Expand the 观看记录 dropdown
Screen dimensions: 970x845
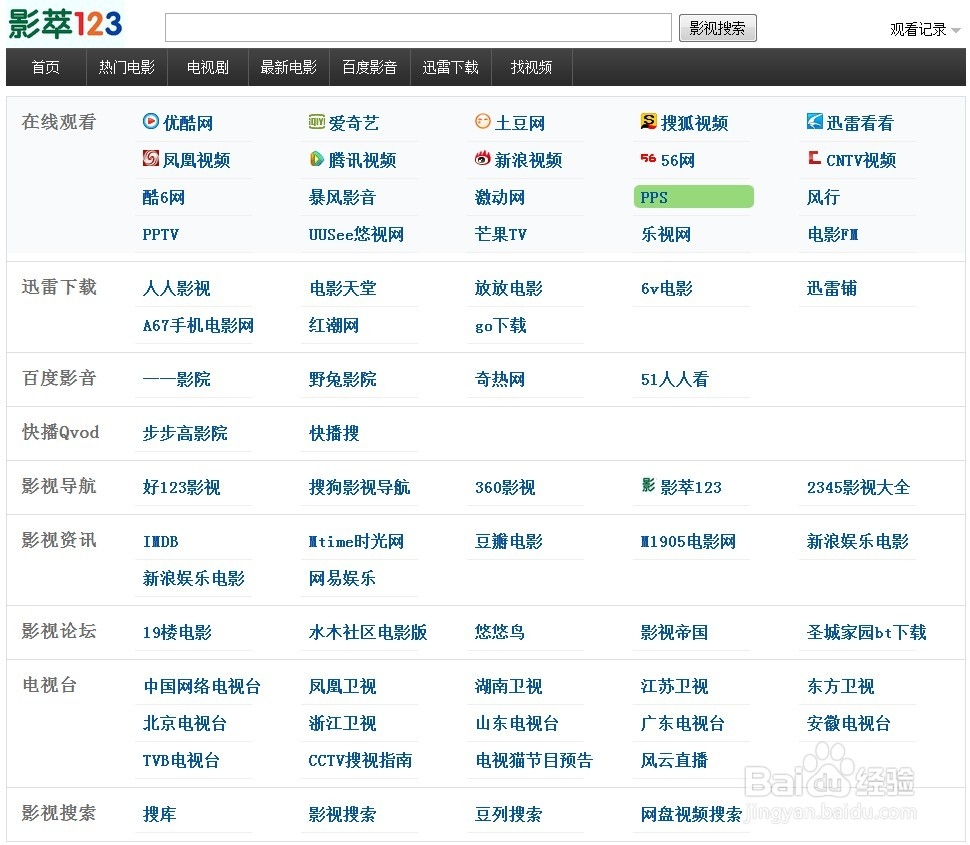click(920, 29)
